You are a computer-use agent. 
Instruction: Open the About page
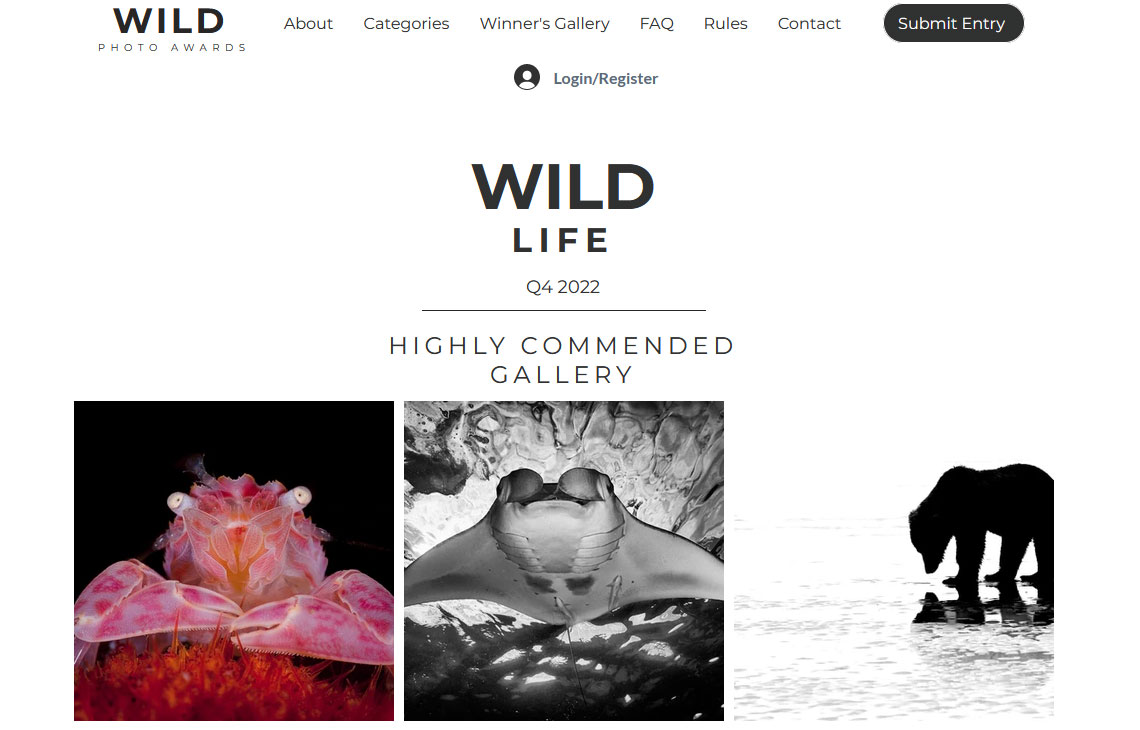[x=308, y=23]
